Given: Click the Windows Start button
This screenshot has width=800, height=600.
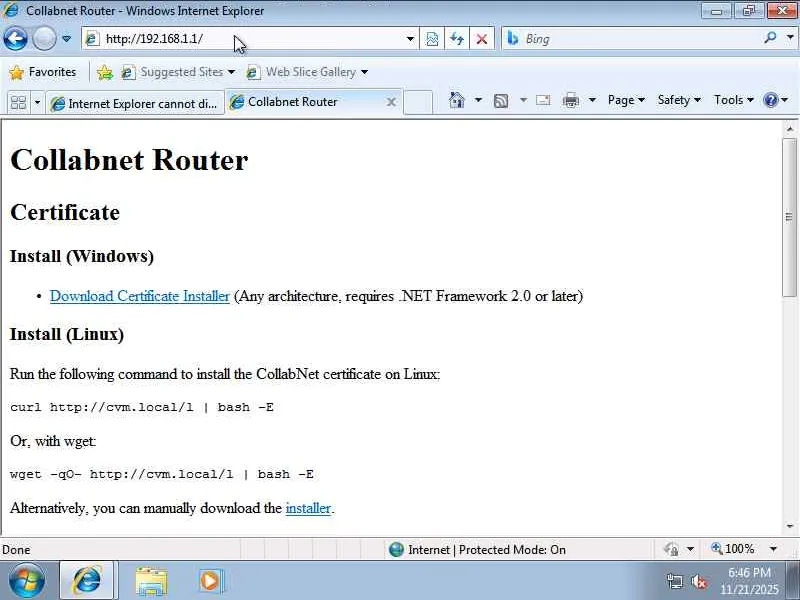Looking at the screenshot, I should 27,581.
